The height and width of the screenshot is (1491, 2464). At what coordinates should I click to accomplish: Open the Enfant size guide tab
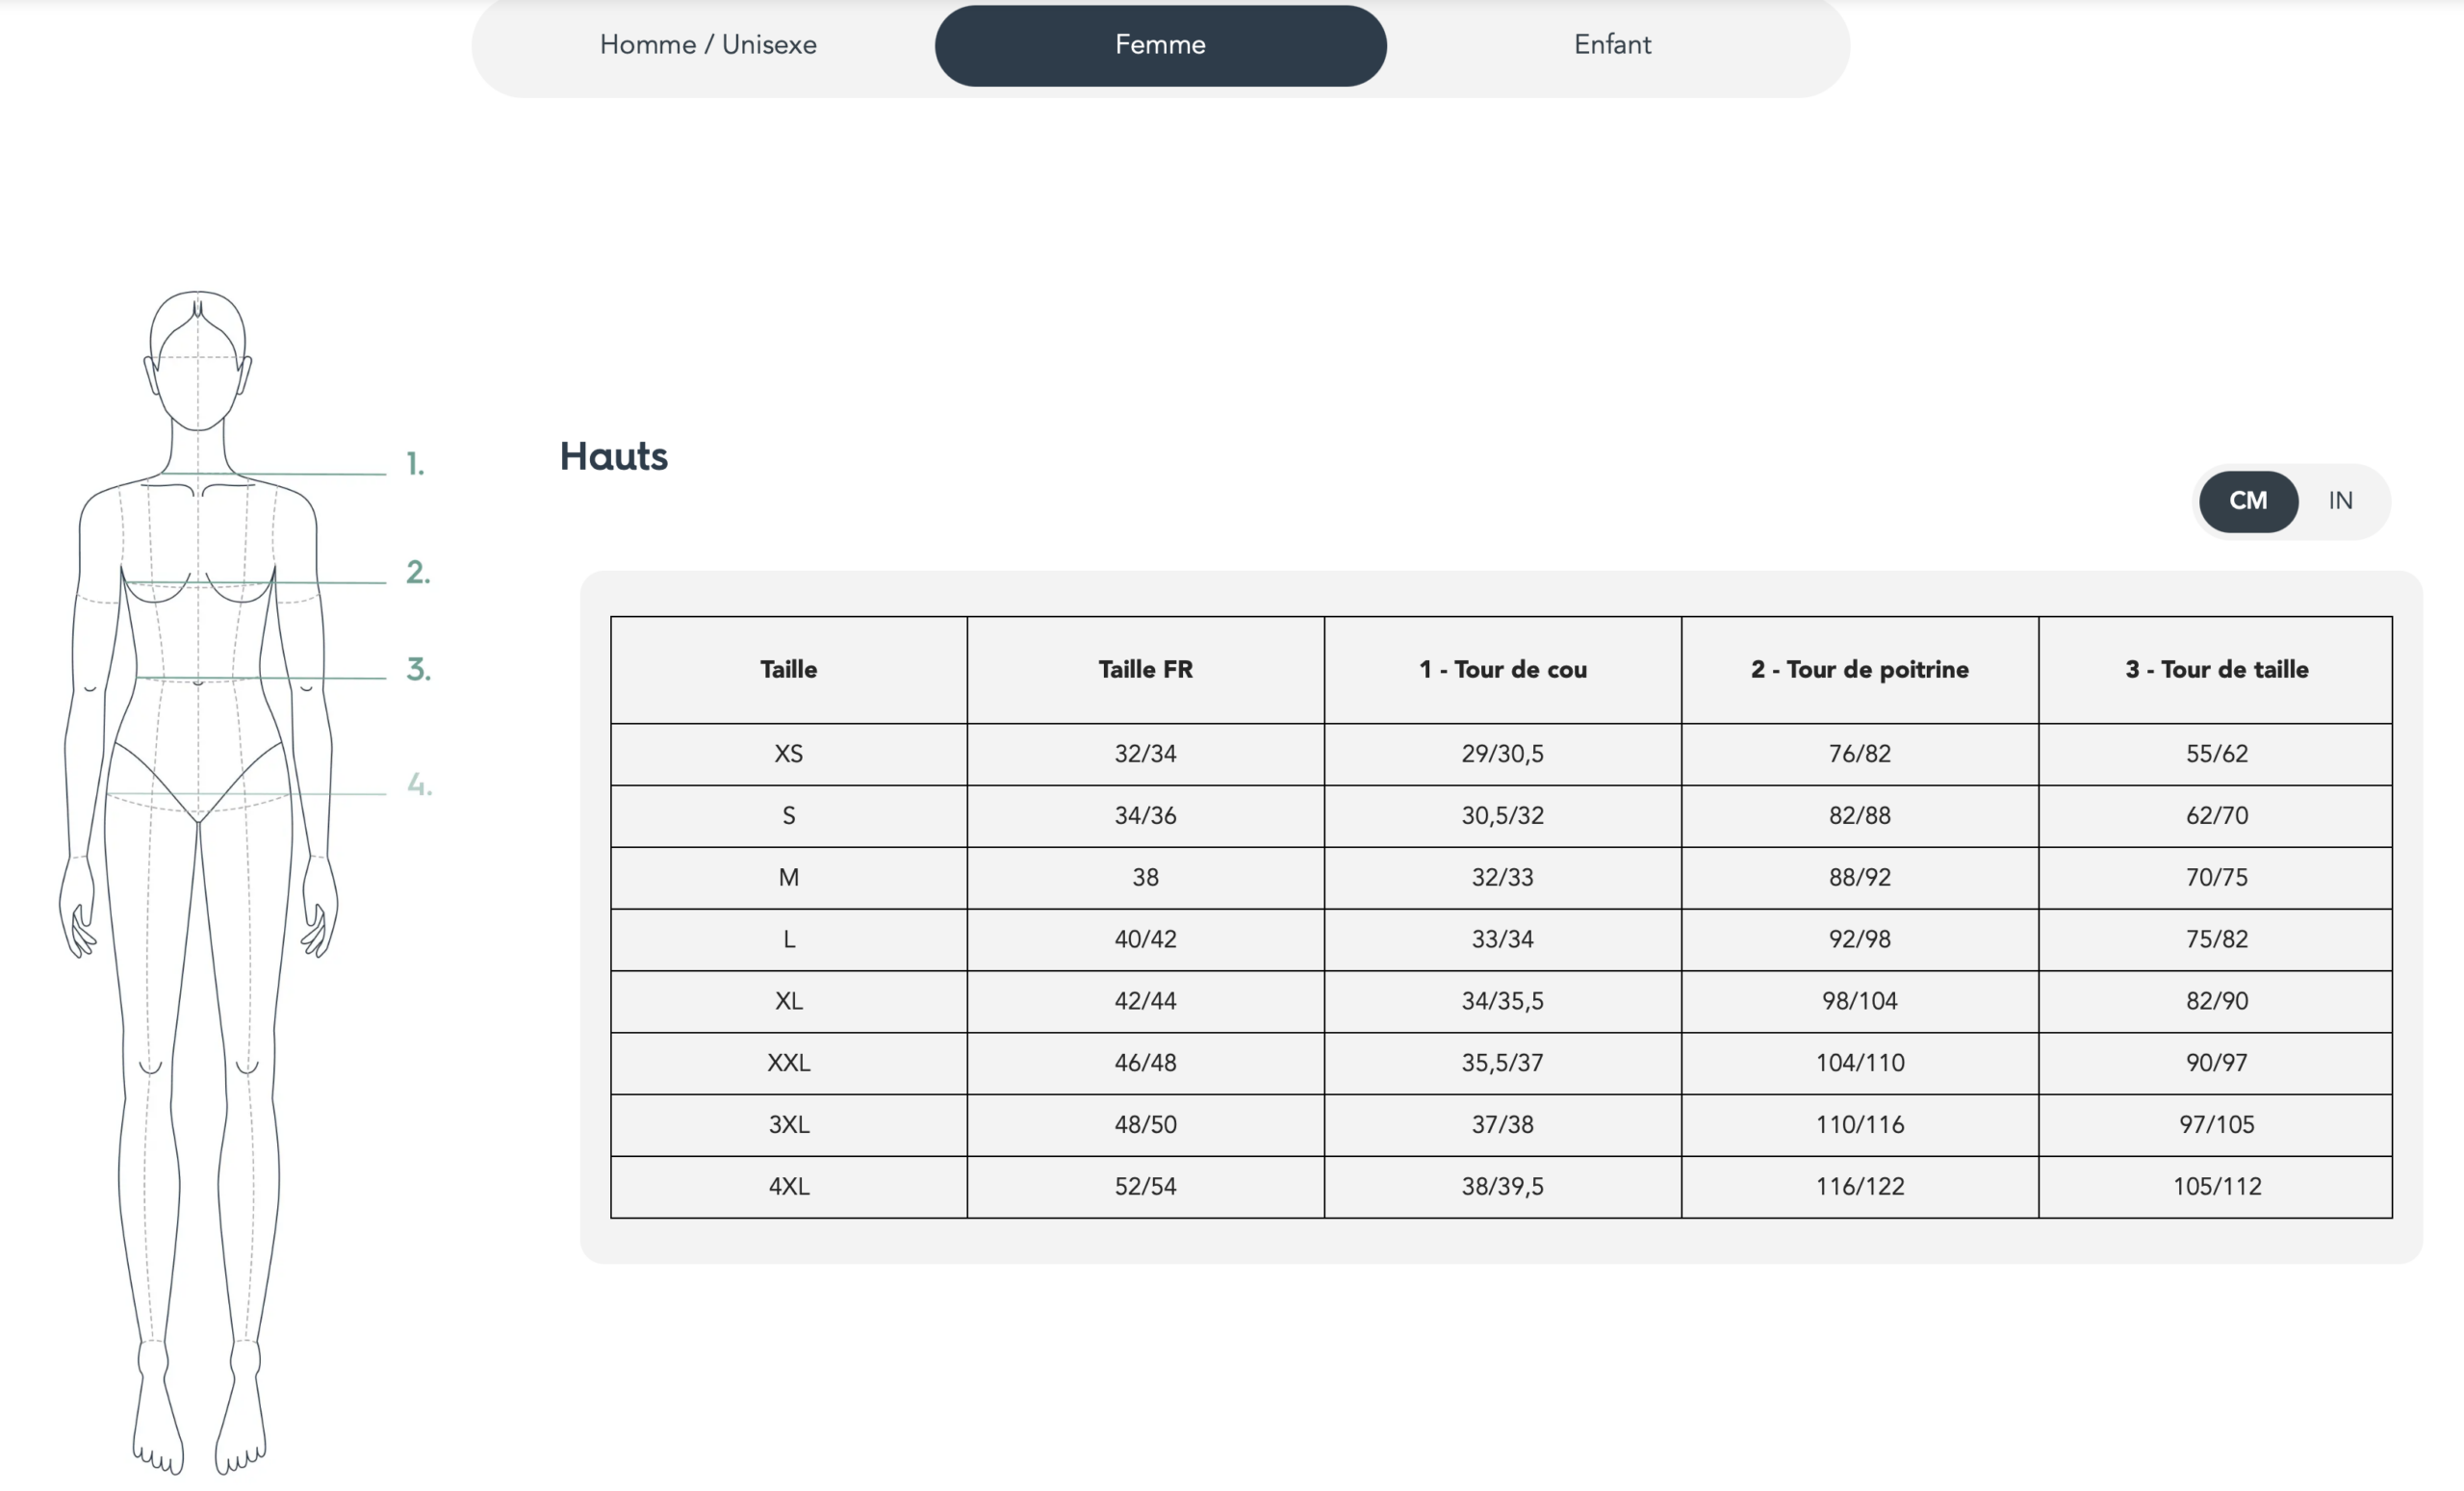(x=1612, y=45)
